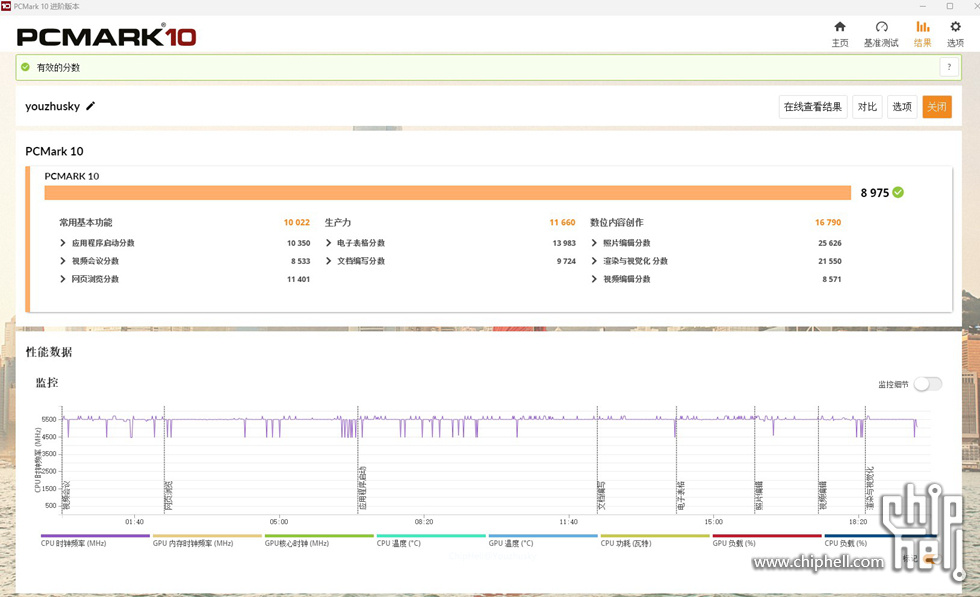Open the 选项 button beside 对比
Viewport: 980px width, 597px height.
click(x=902, y=107)
